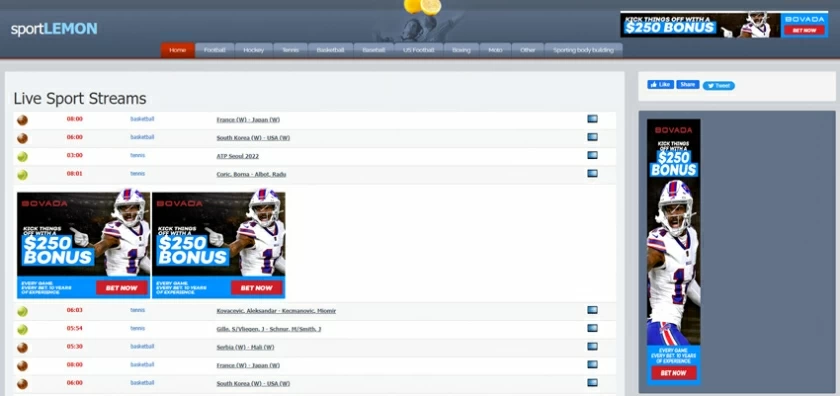Click the tennis category link in the ATP Seoul 2022 row
This screenshot has height=396, width=840.
(138, 155)
